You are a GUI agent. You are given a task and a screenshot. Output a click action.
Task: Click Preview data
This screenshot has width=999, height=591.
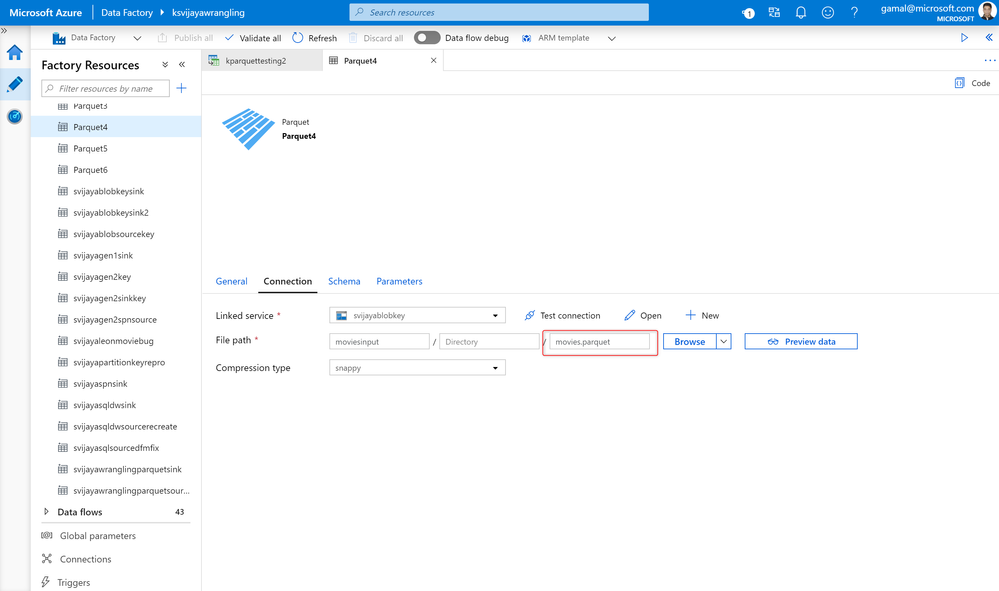pyautogui.click(x=801, y=341)
